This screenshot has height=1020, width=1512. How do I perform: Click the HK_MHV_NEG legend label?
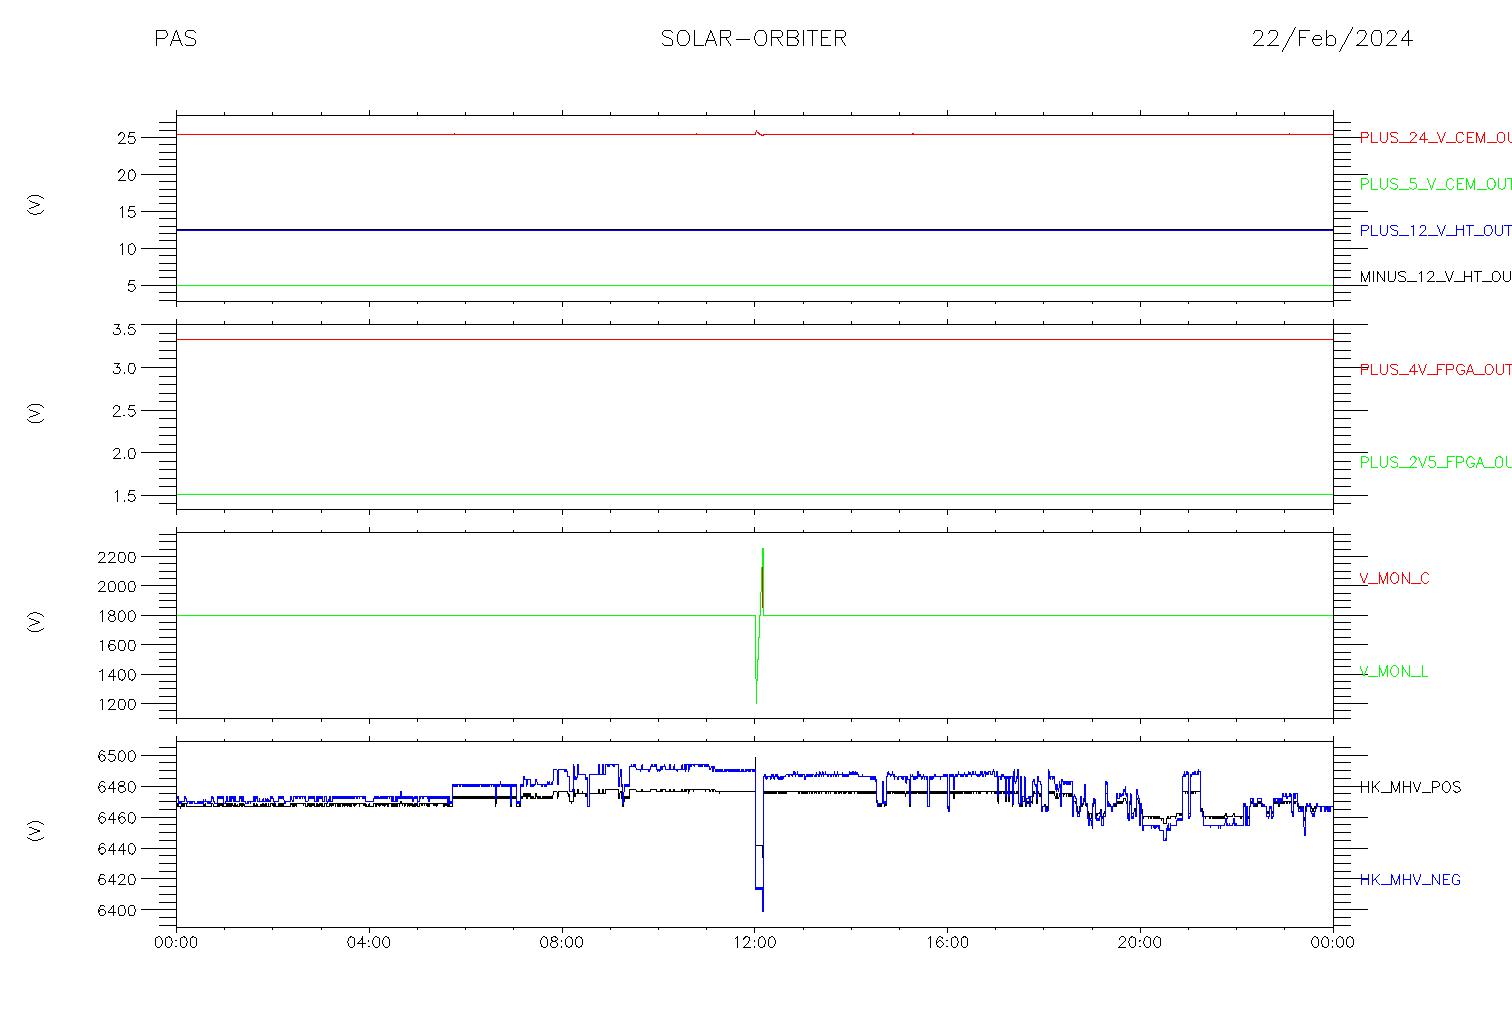pos(1410,880)
